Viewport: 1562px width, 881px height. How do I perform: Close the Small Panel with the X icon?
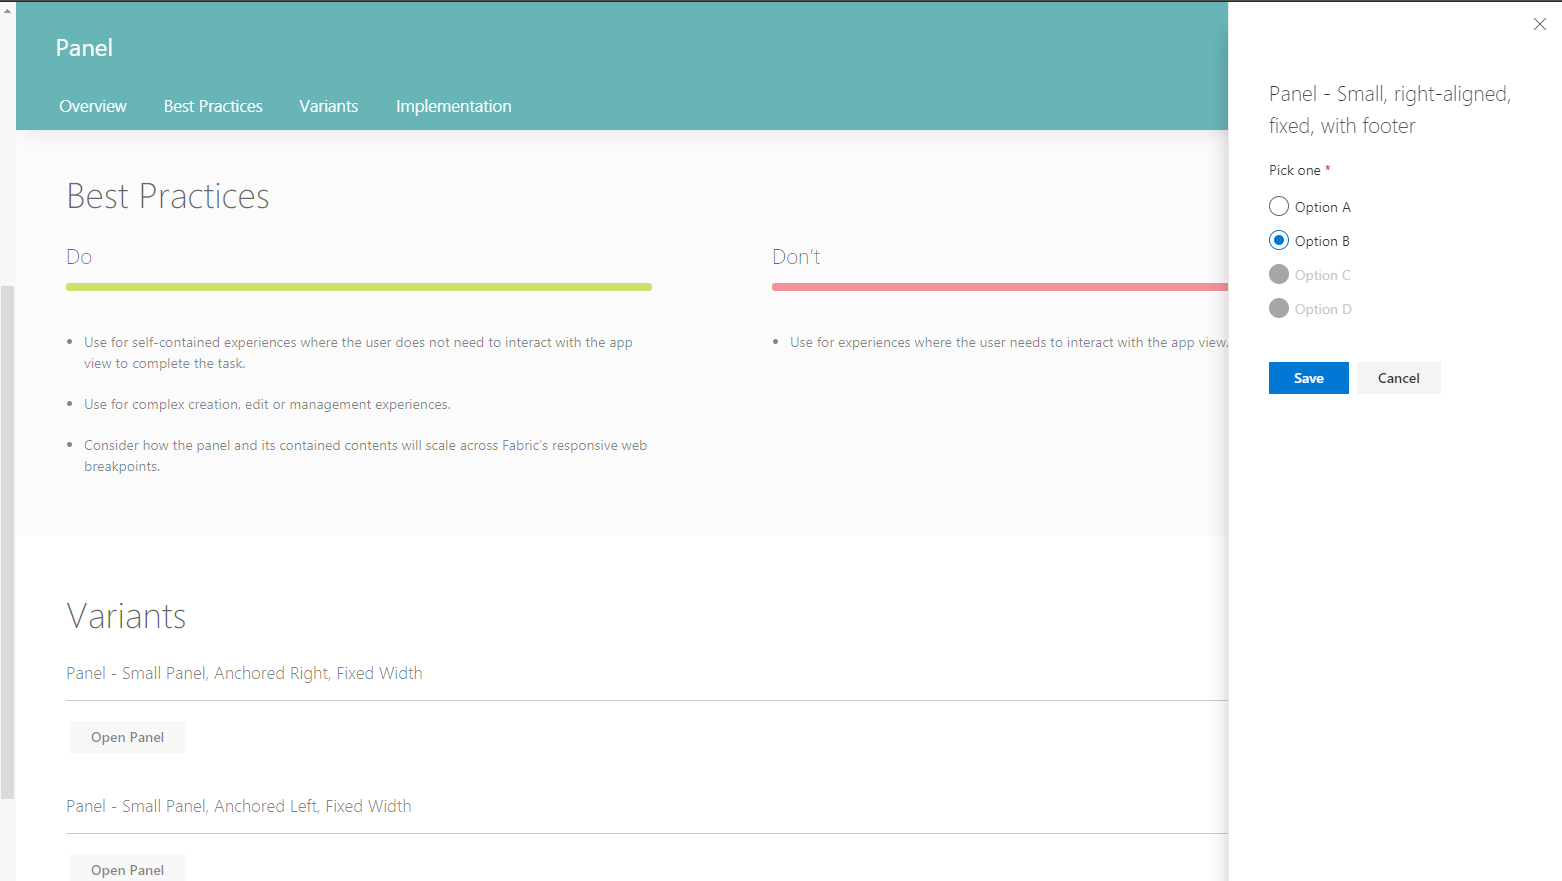pyautogui.click(x=1540, y=23)
